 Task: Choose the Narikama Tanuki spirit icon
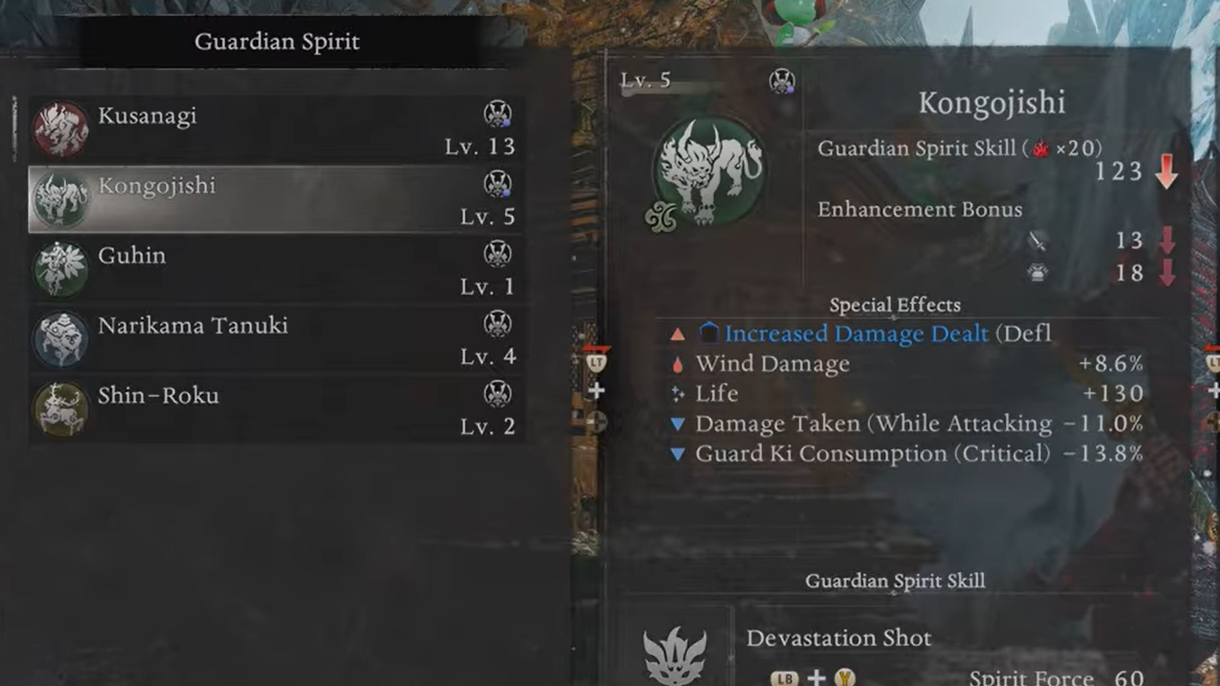[x=61, y=340]
